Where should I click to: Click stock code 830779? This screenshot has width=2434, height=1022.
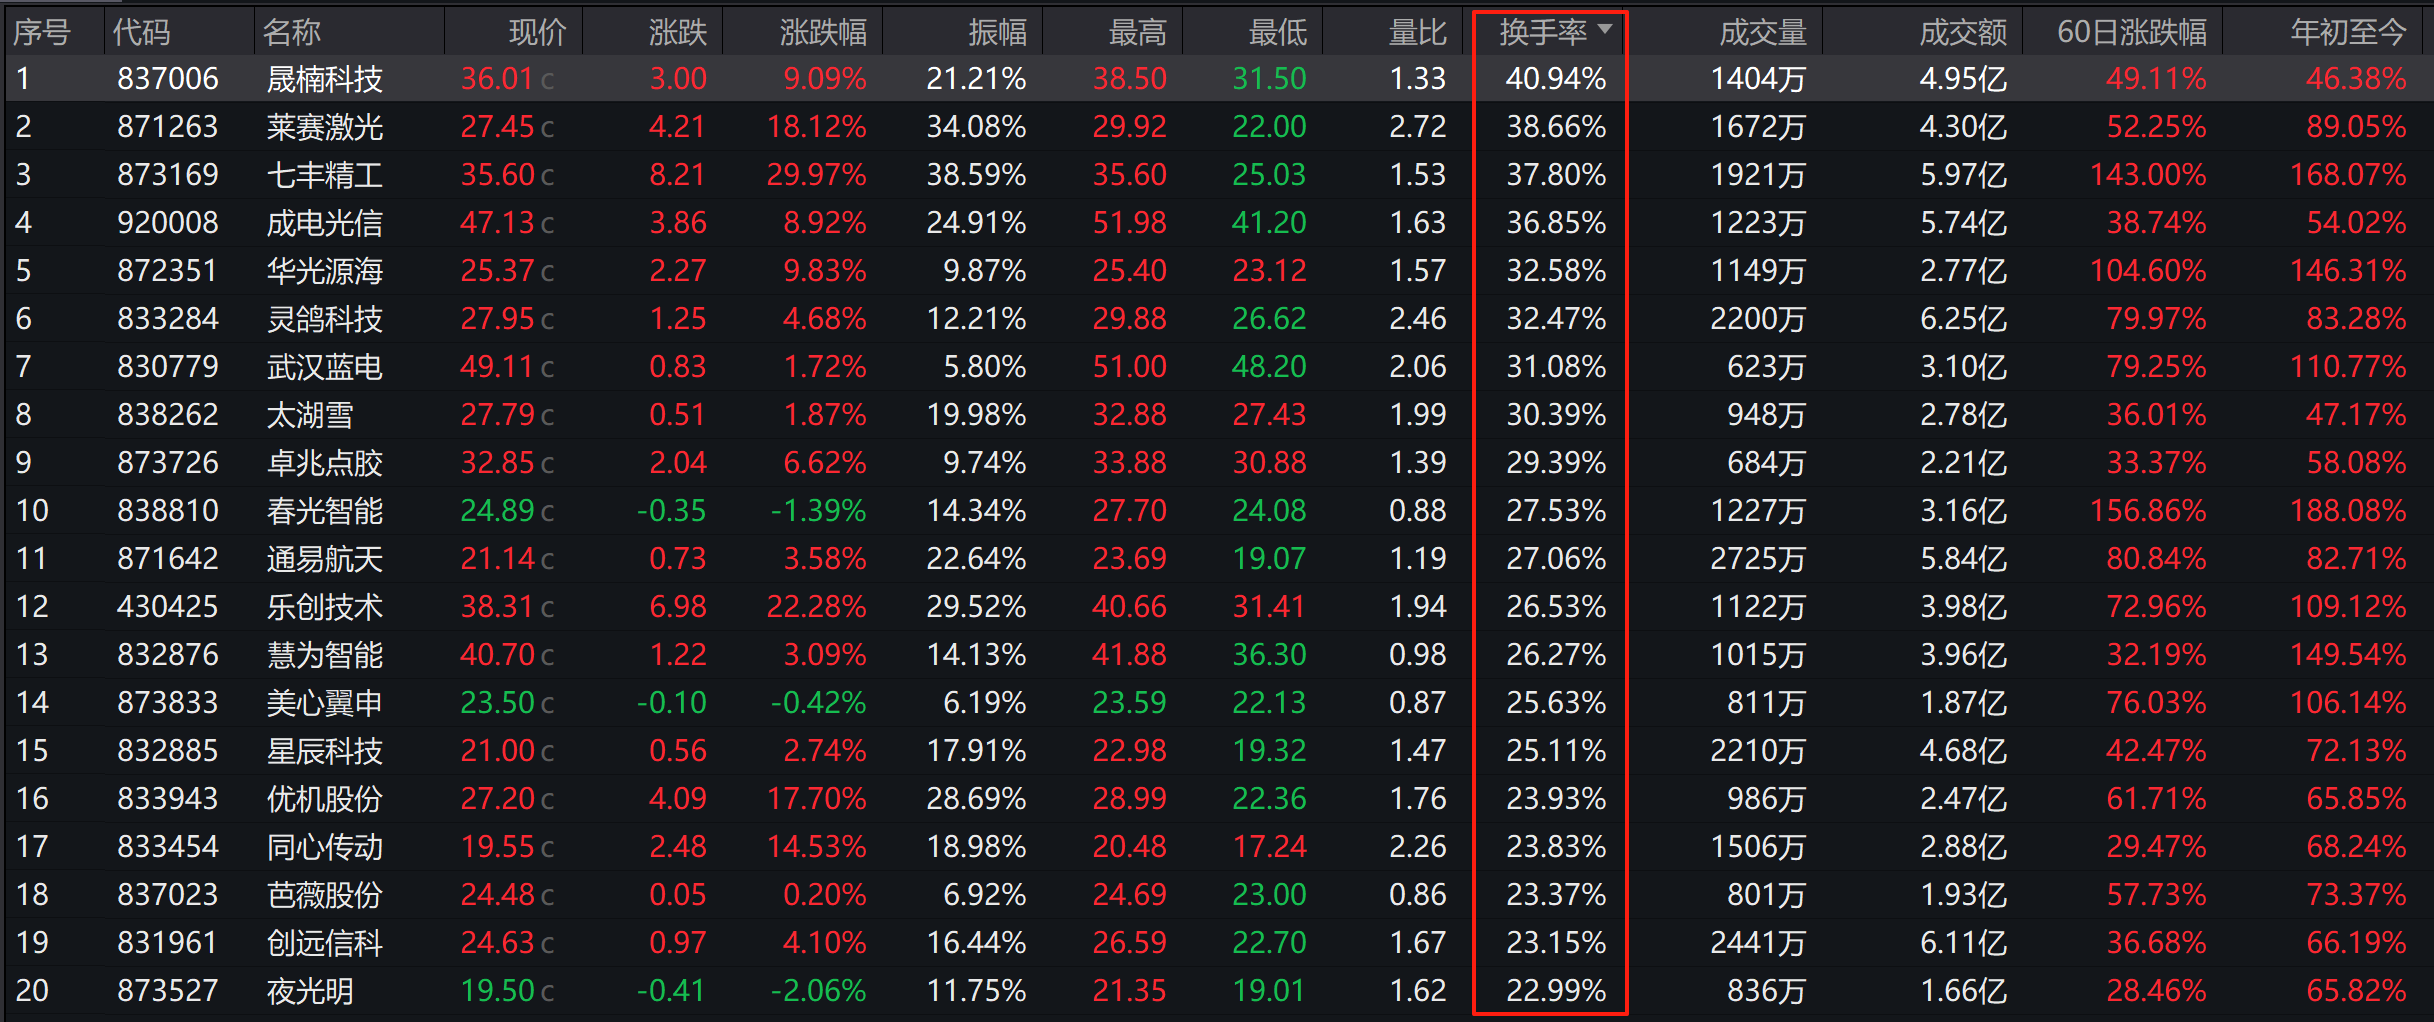click(x=168, y=367)
